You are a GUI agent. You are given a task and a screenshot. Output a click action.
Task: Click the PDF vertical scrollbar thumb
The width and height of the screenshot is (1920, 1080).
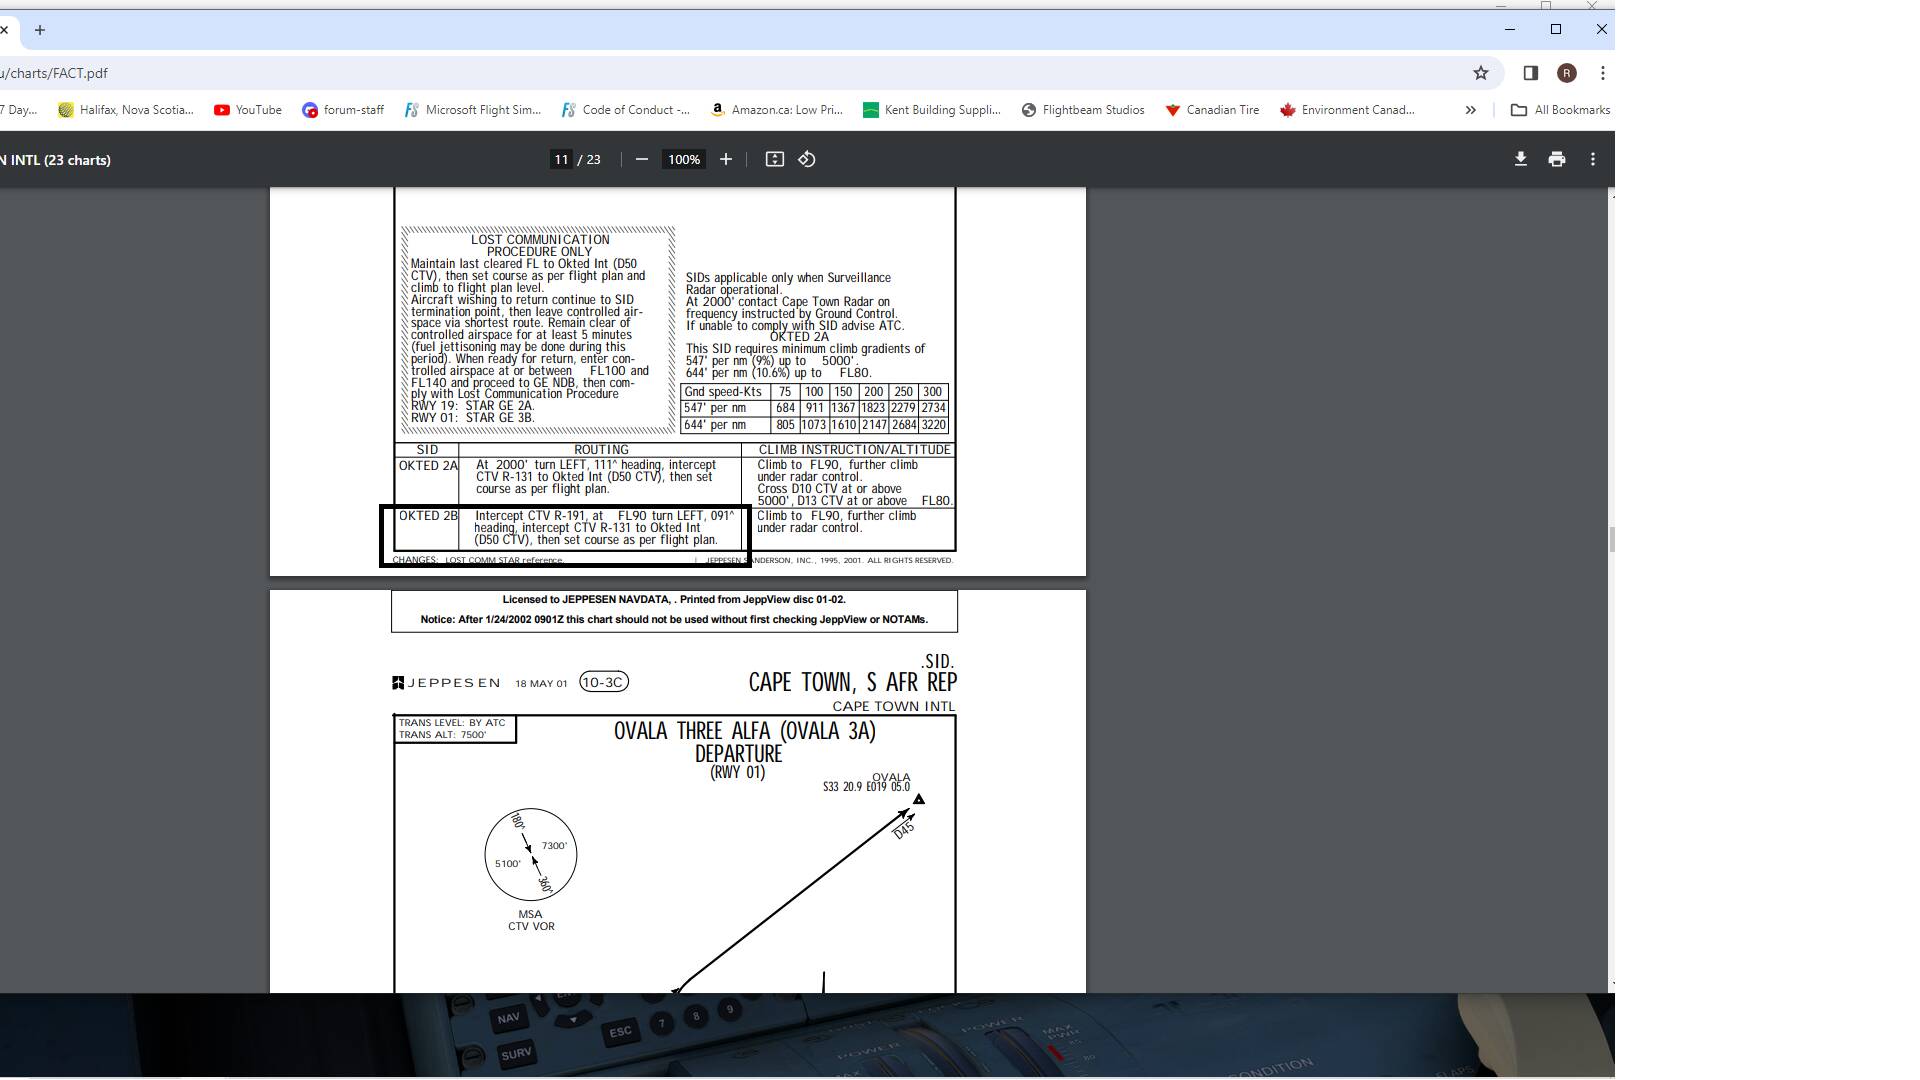(x=1611, y=540)
